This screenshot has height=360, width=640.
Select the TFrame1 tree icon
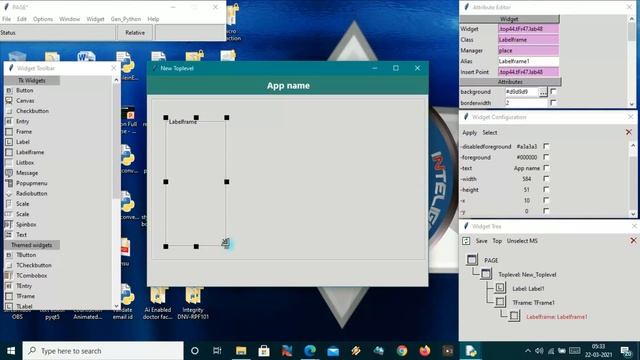pos(500,302)
